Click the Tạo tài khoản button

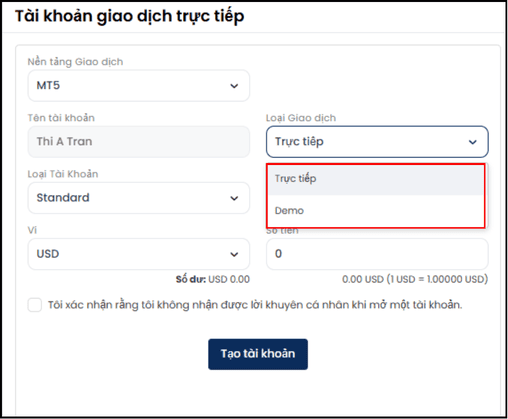click(x=258, y=354)
